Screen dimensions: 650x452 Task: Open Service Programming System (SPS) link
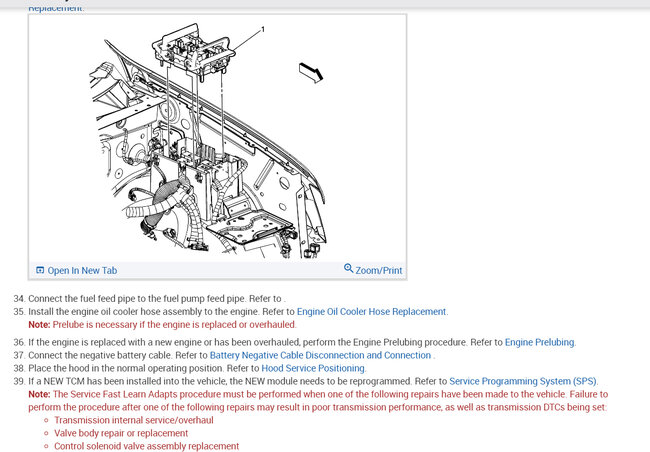click(x=523, y=381)
